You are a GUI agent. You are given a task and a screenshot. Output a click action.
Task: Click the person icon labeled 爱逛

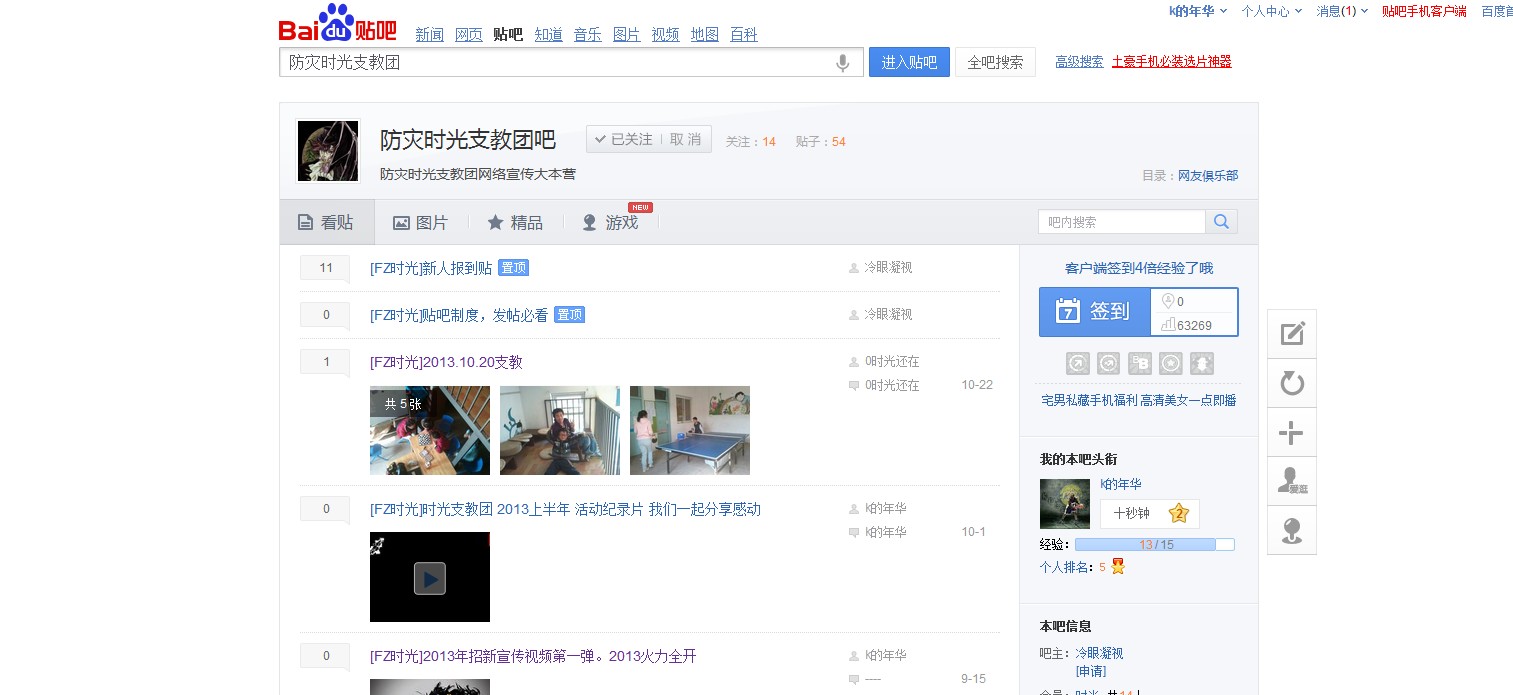coord(1292,481)
